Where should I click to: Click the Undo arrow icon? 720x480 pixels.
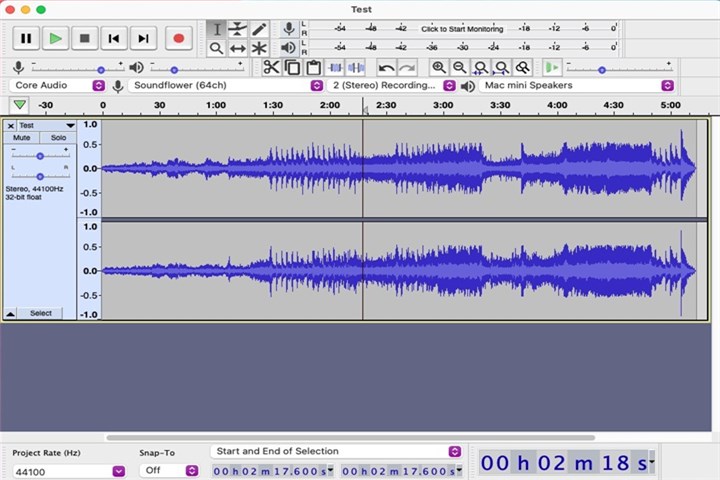[386, 67]
